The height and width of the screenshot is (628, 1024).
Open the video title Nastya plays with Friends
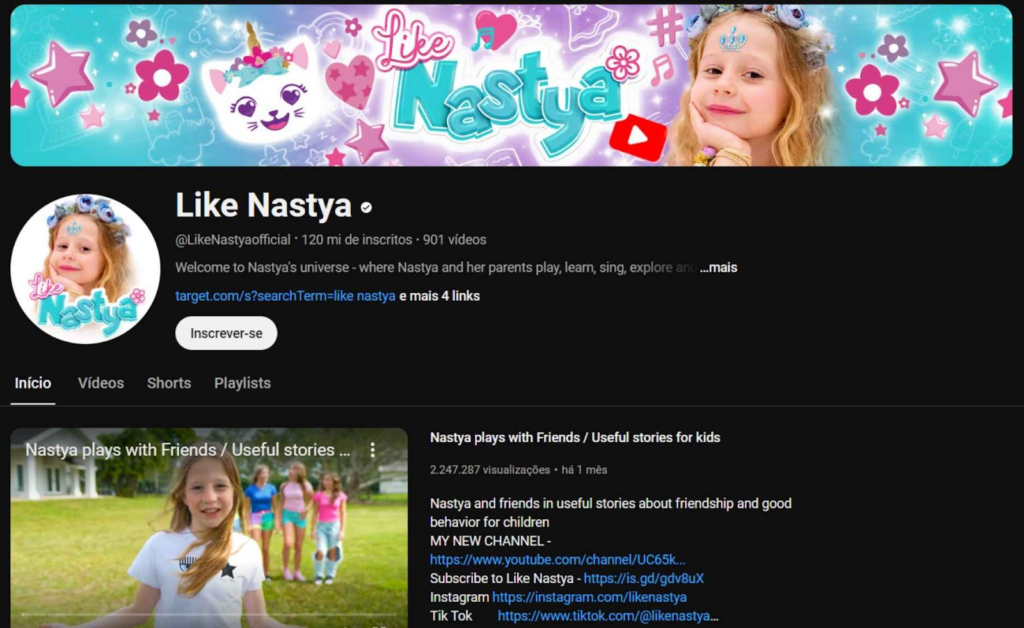pyautogui.click(x=575, y=437)
